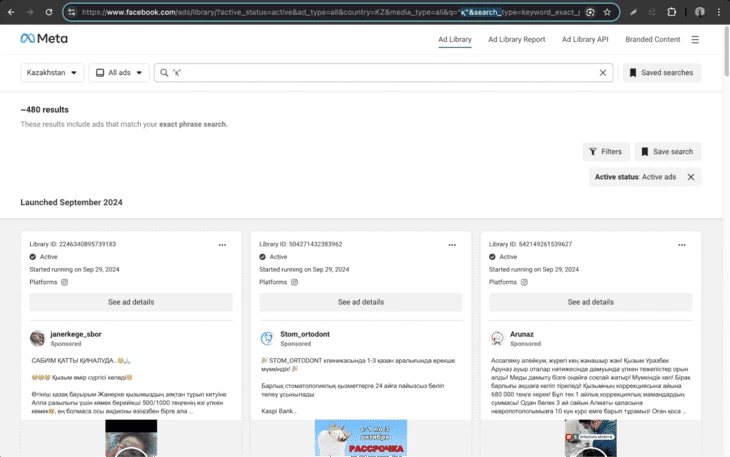Open Branded Content tab

pyautogui.click(x=653, y=40)
